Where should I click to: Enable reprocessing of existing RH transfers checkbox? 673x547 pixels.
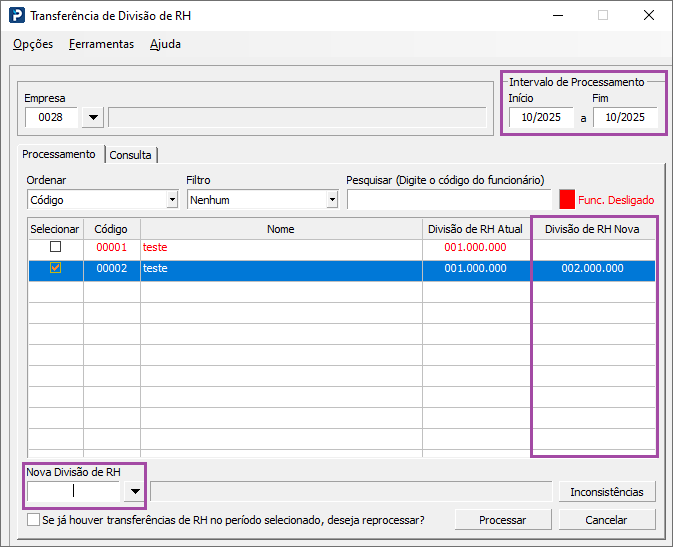[34, 520]
